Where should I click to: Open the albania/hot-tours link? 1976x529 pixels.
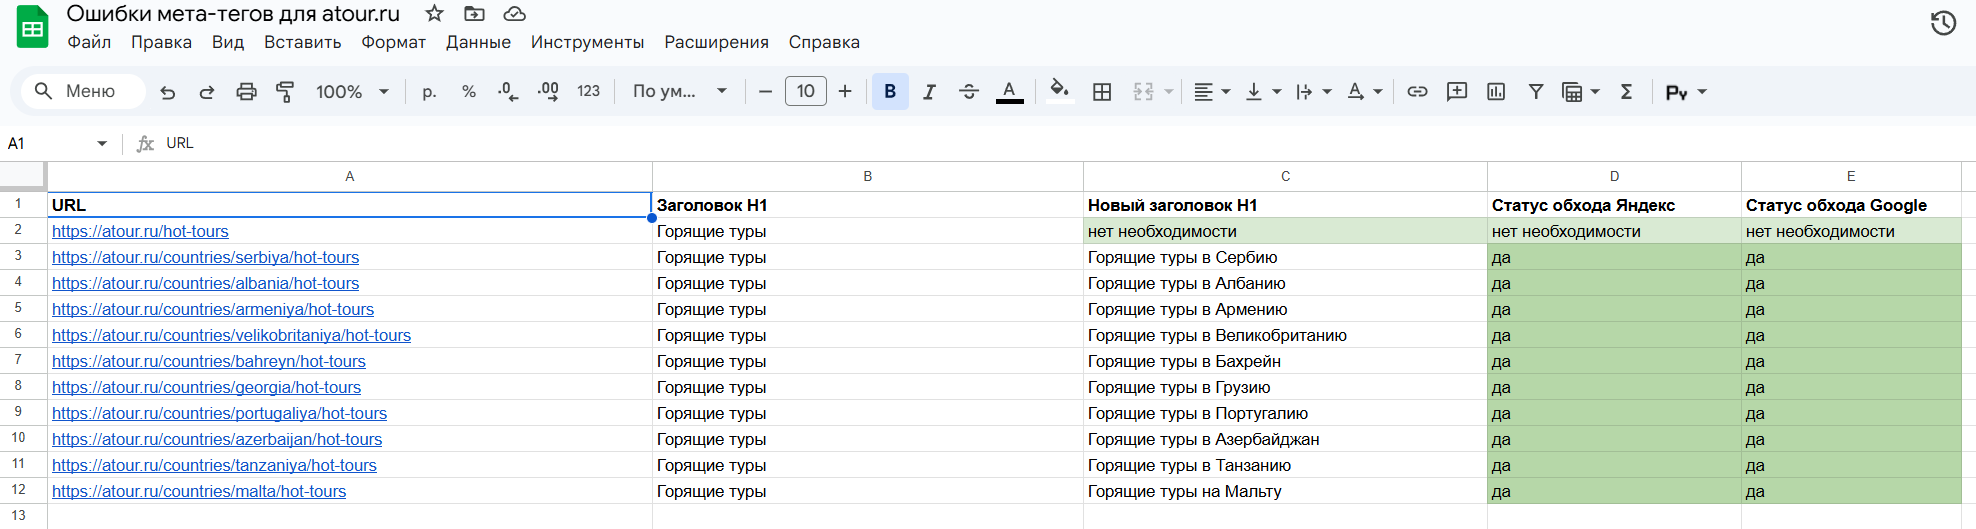205,283
